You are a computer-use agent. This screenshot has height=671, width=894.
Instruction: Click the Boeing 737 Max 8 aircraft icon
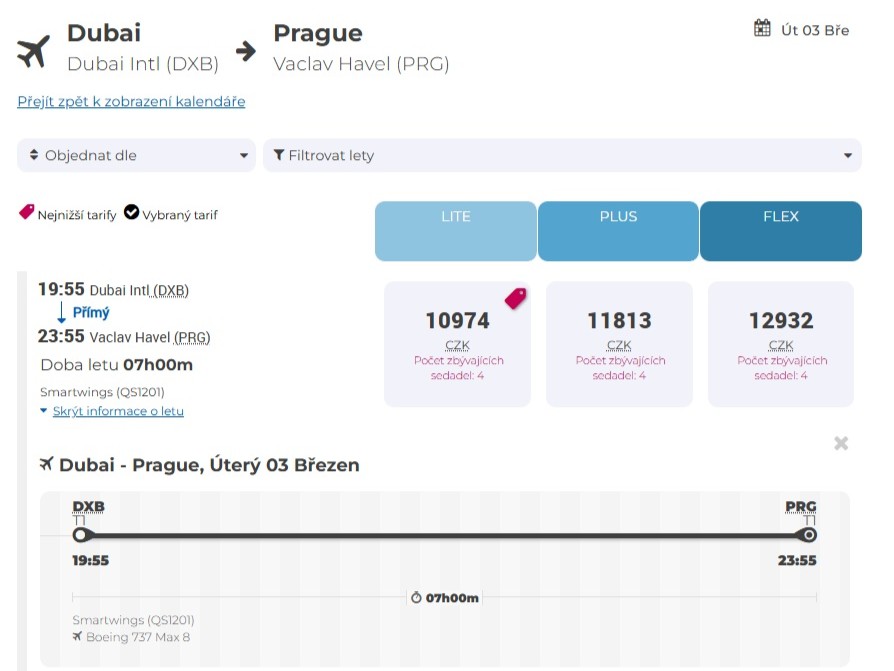(x=77, y=637)
